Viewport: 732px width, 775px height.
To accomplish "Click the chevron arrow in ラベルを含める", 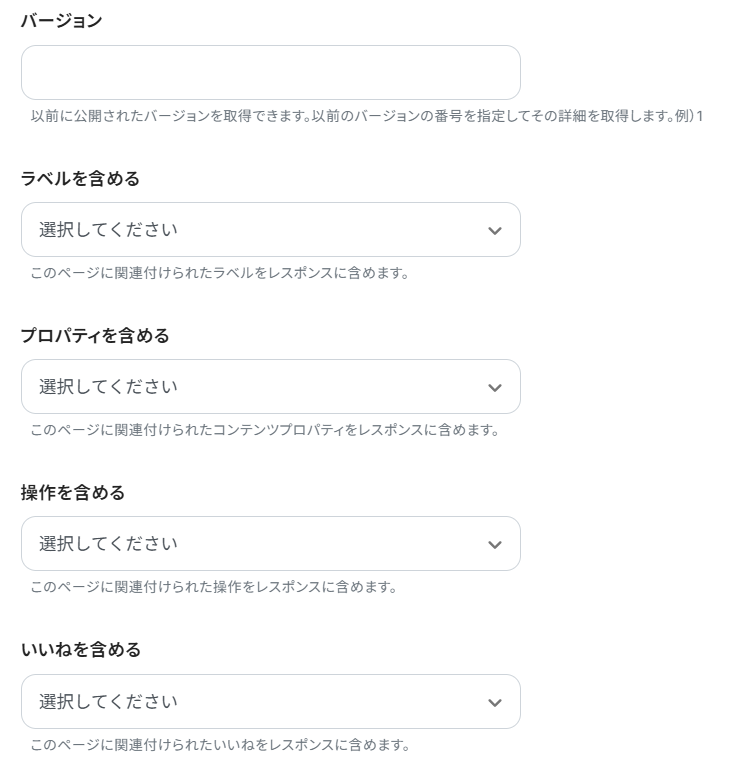I will coord(494,231).
